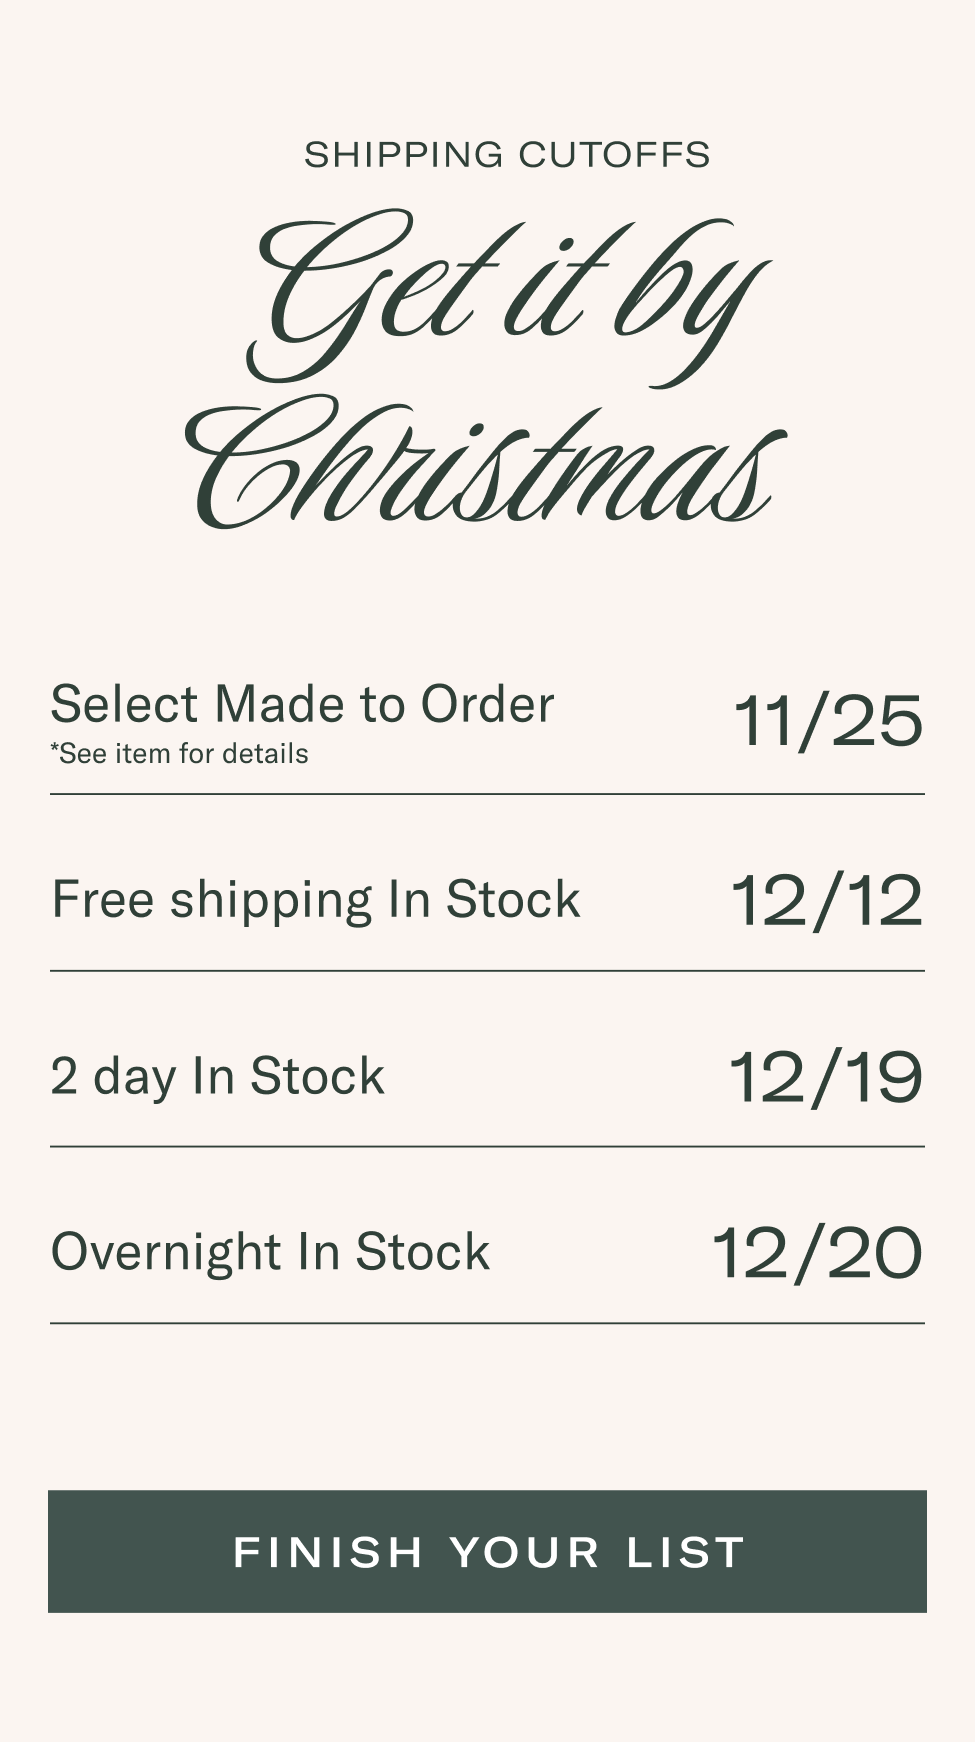
Task: Click the word CUTOFFS in the heading
Action: (x=614, y=155)
